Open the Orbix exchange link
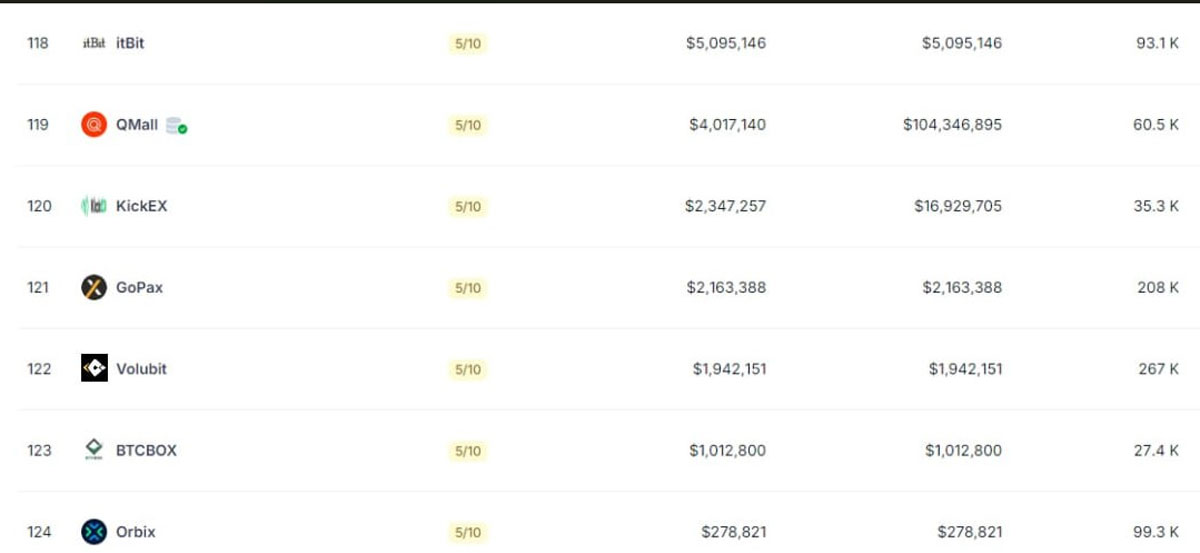Image resolution: width=1200 pixels, height=553 pixels. point(136,532)
